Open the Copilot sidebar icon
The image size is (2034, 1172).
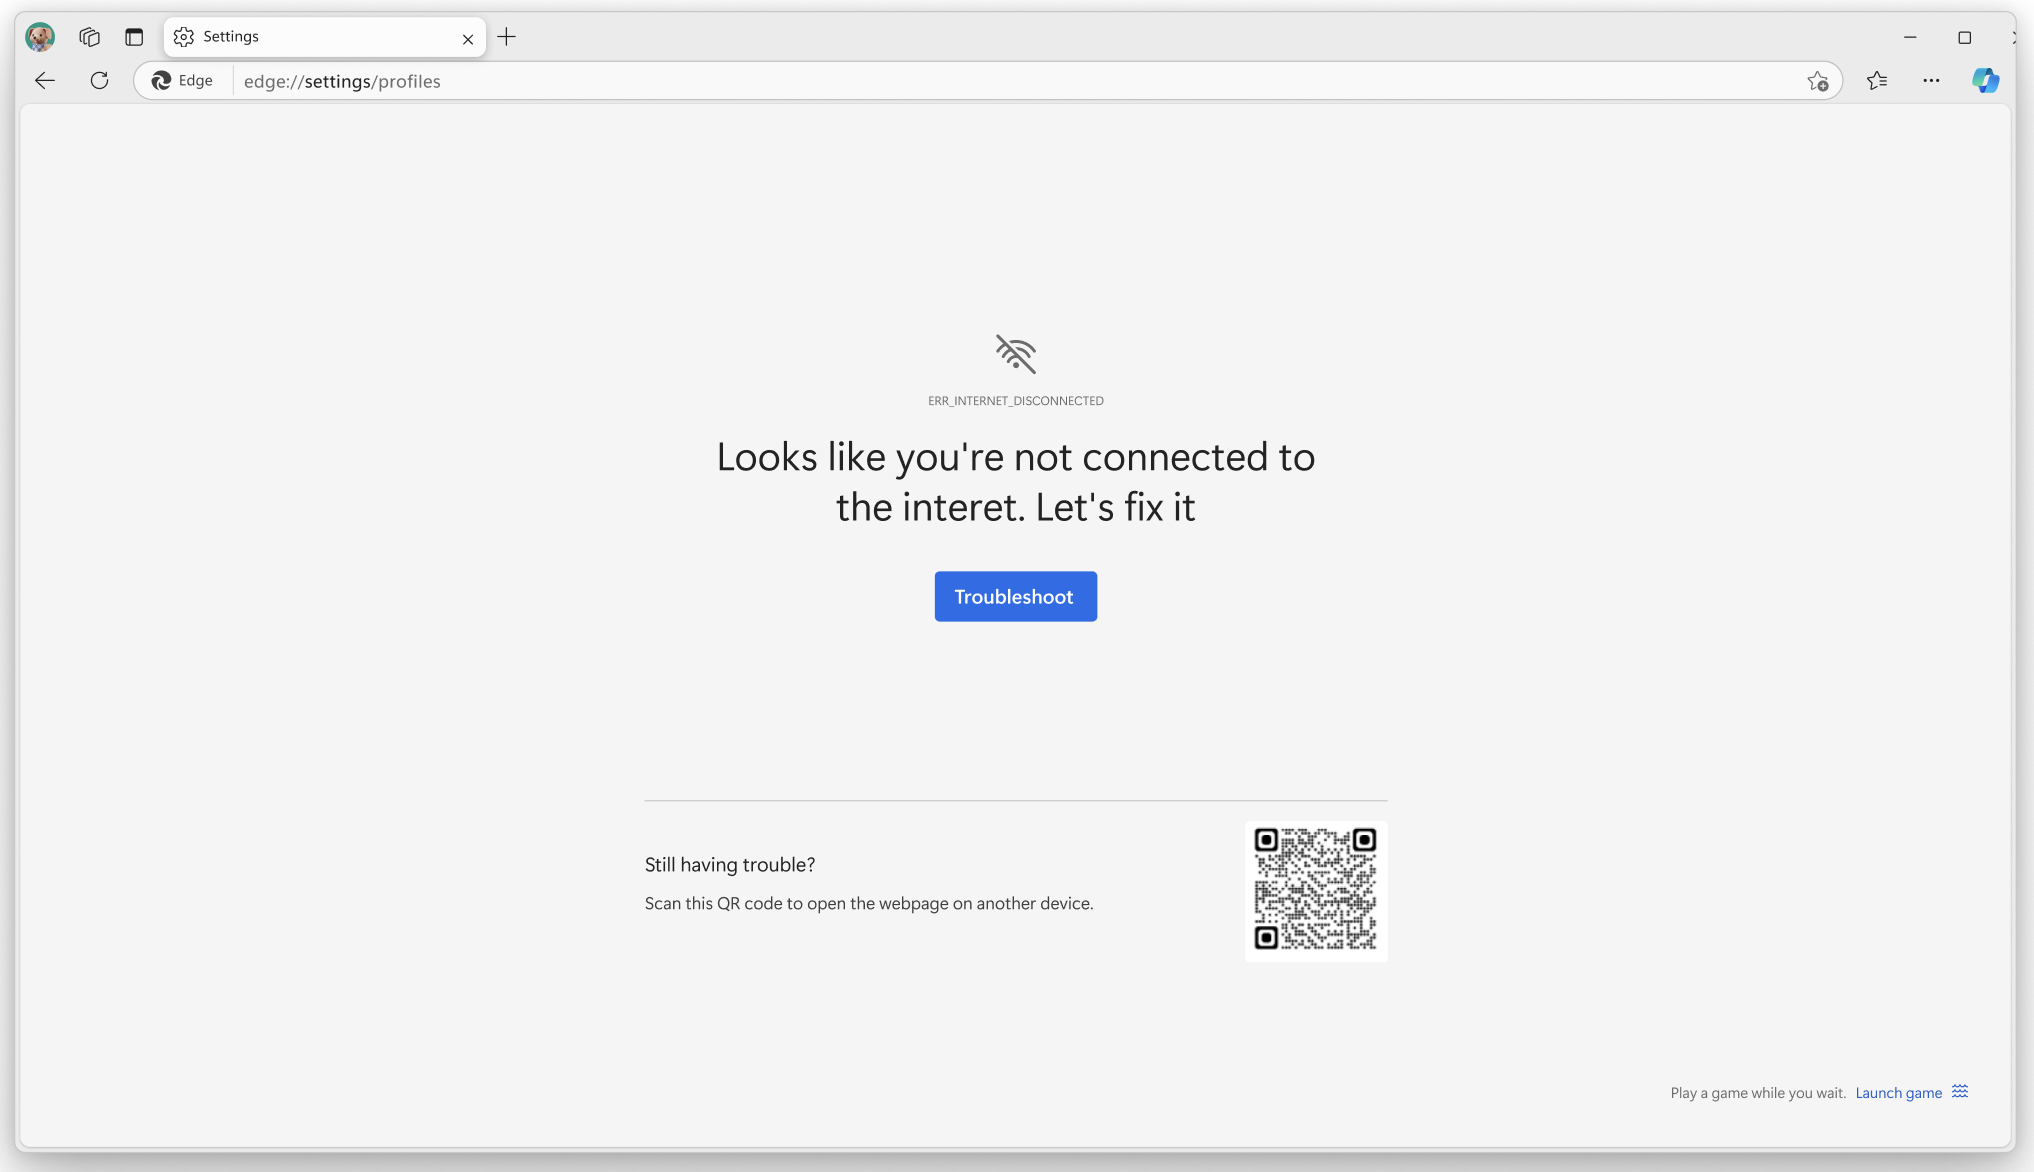1985,81
